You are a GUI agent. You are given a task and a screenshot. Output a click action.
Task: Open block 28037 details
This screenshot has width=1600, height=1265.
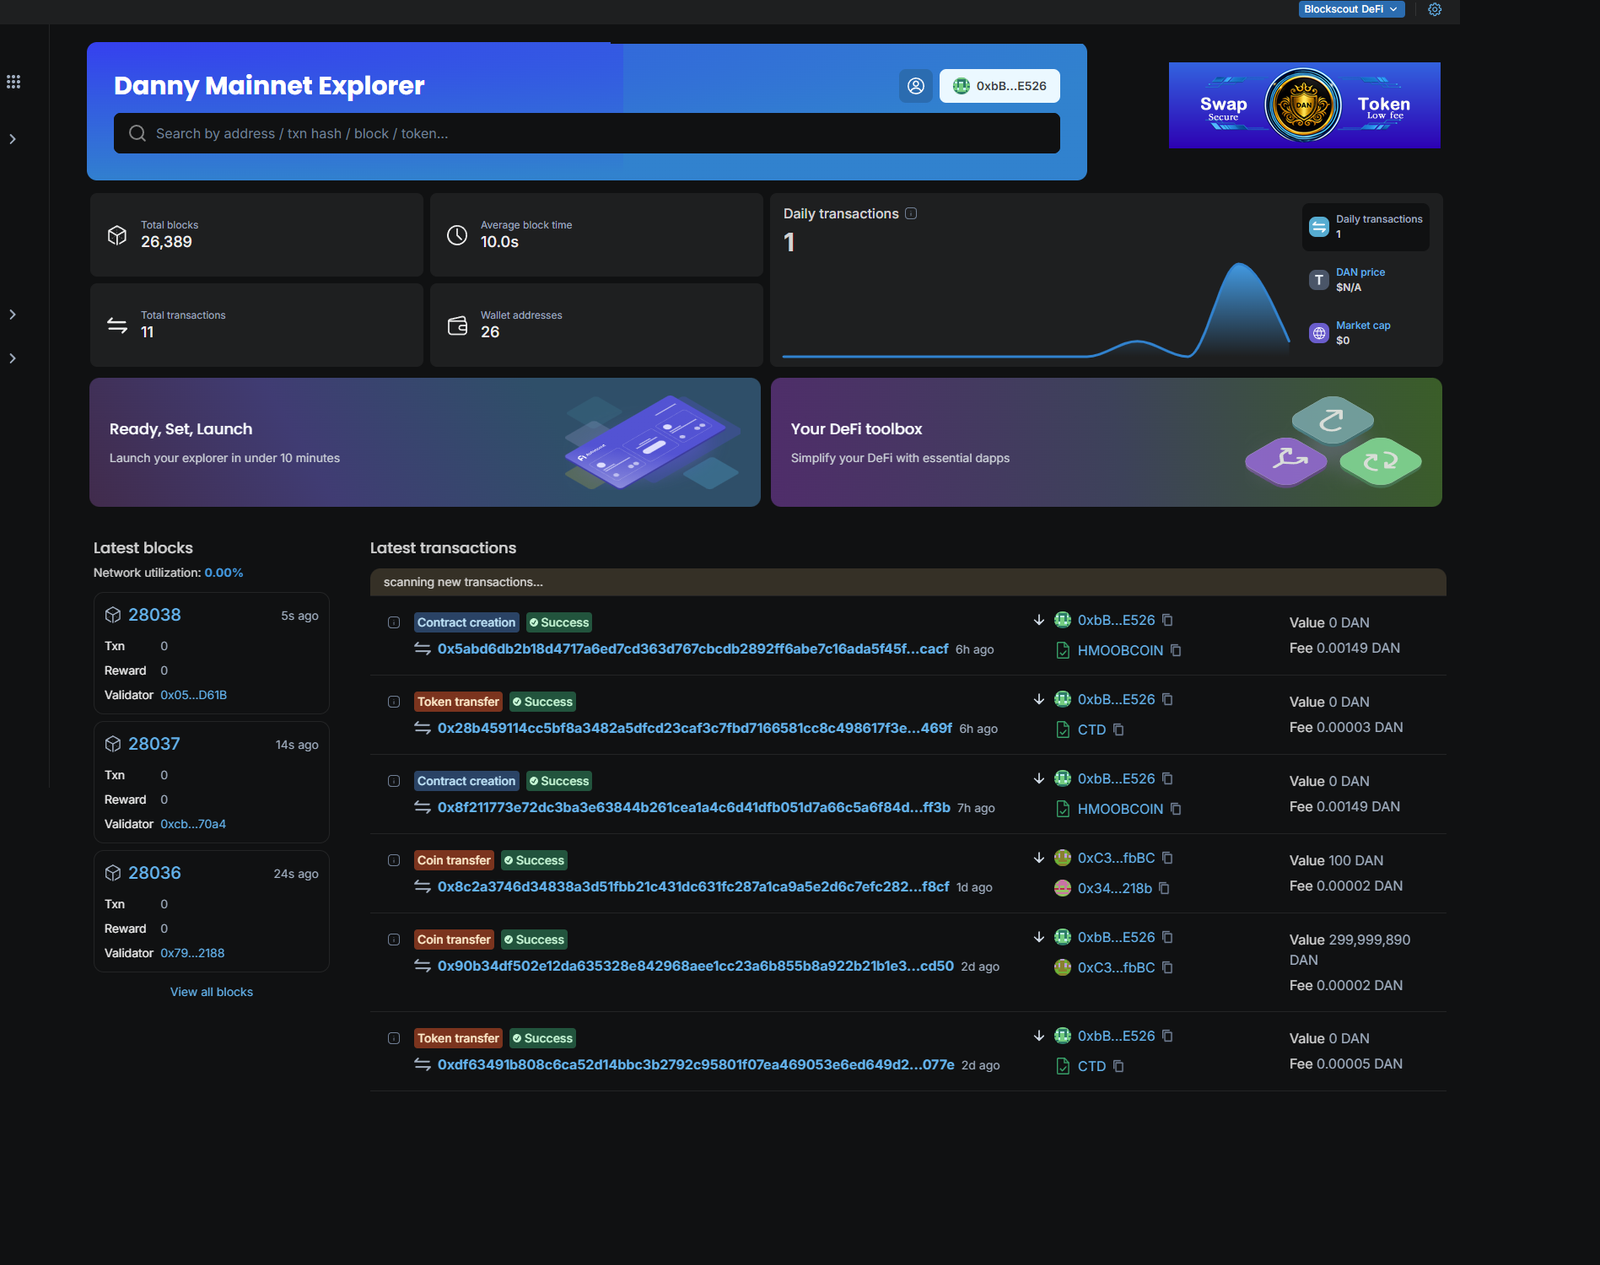pyautogui.click(x=154, y=744)
